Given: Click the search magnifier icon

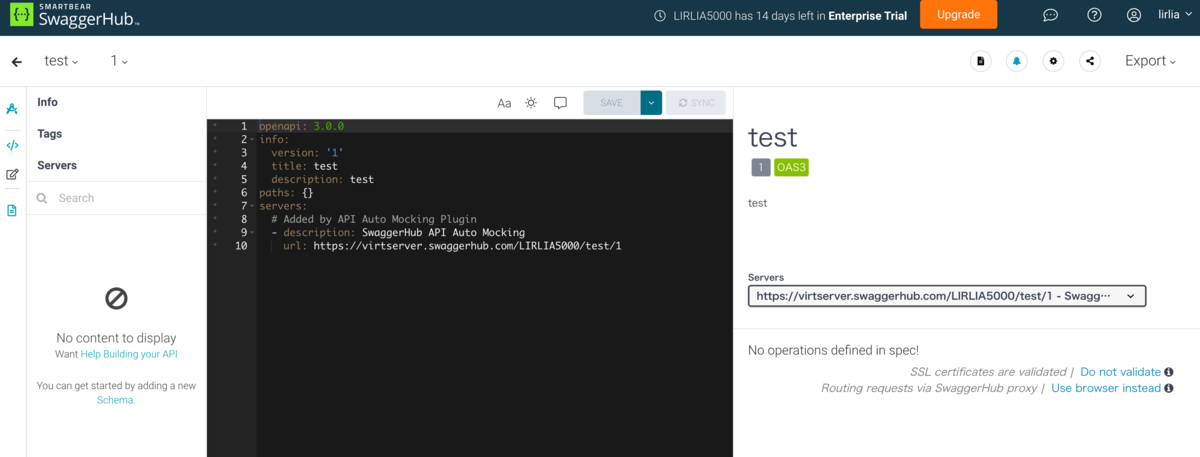Looking at the screenshot, I should [42, 198].
